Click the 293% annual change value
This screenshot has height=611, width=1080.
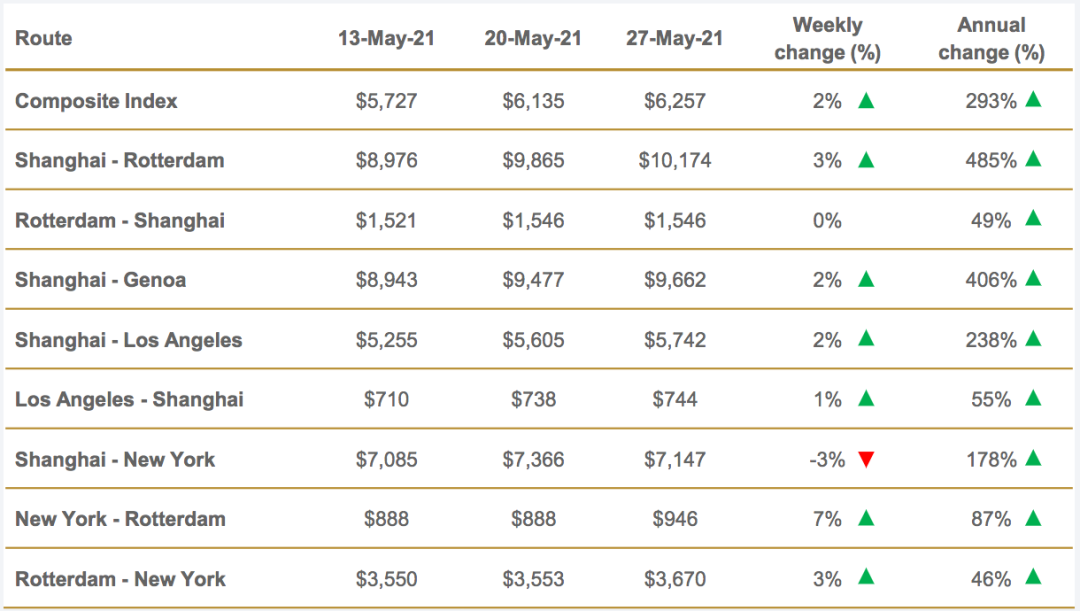click(x=991, y=101)
